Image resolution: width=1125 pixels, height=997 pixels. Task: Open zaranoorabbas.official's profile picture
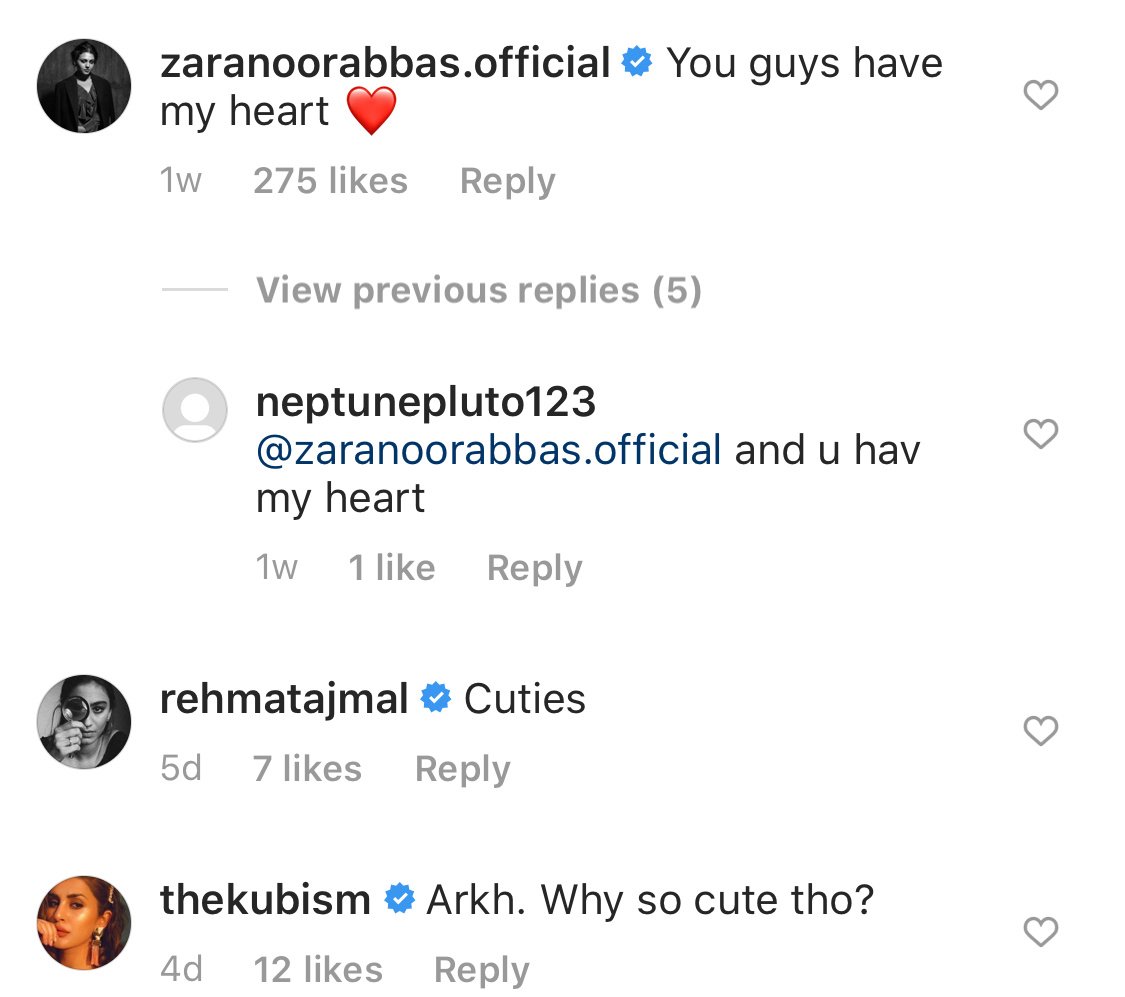[84, 86]
